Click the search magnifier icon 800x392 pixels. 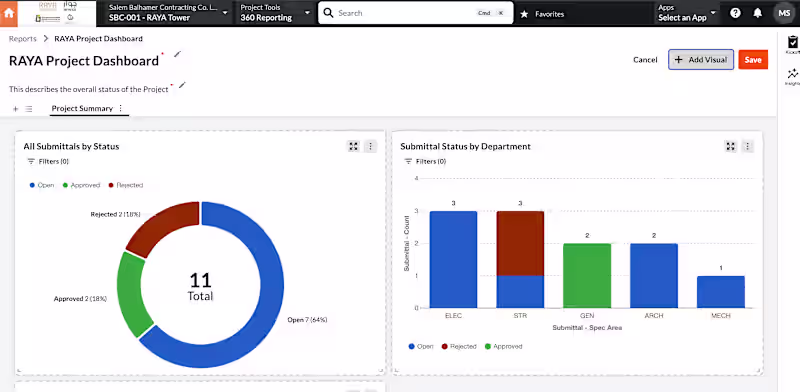coord(329,13)
